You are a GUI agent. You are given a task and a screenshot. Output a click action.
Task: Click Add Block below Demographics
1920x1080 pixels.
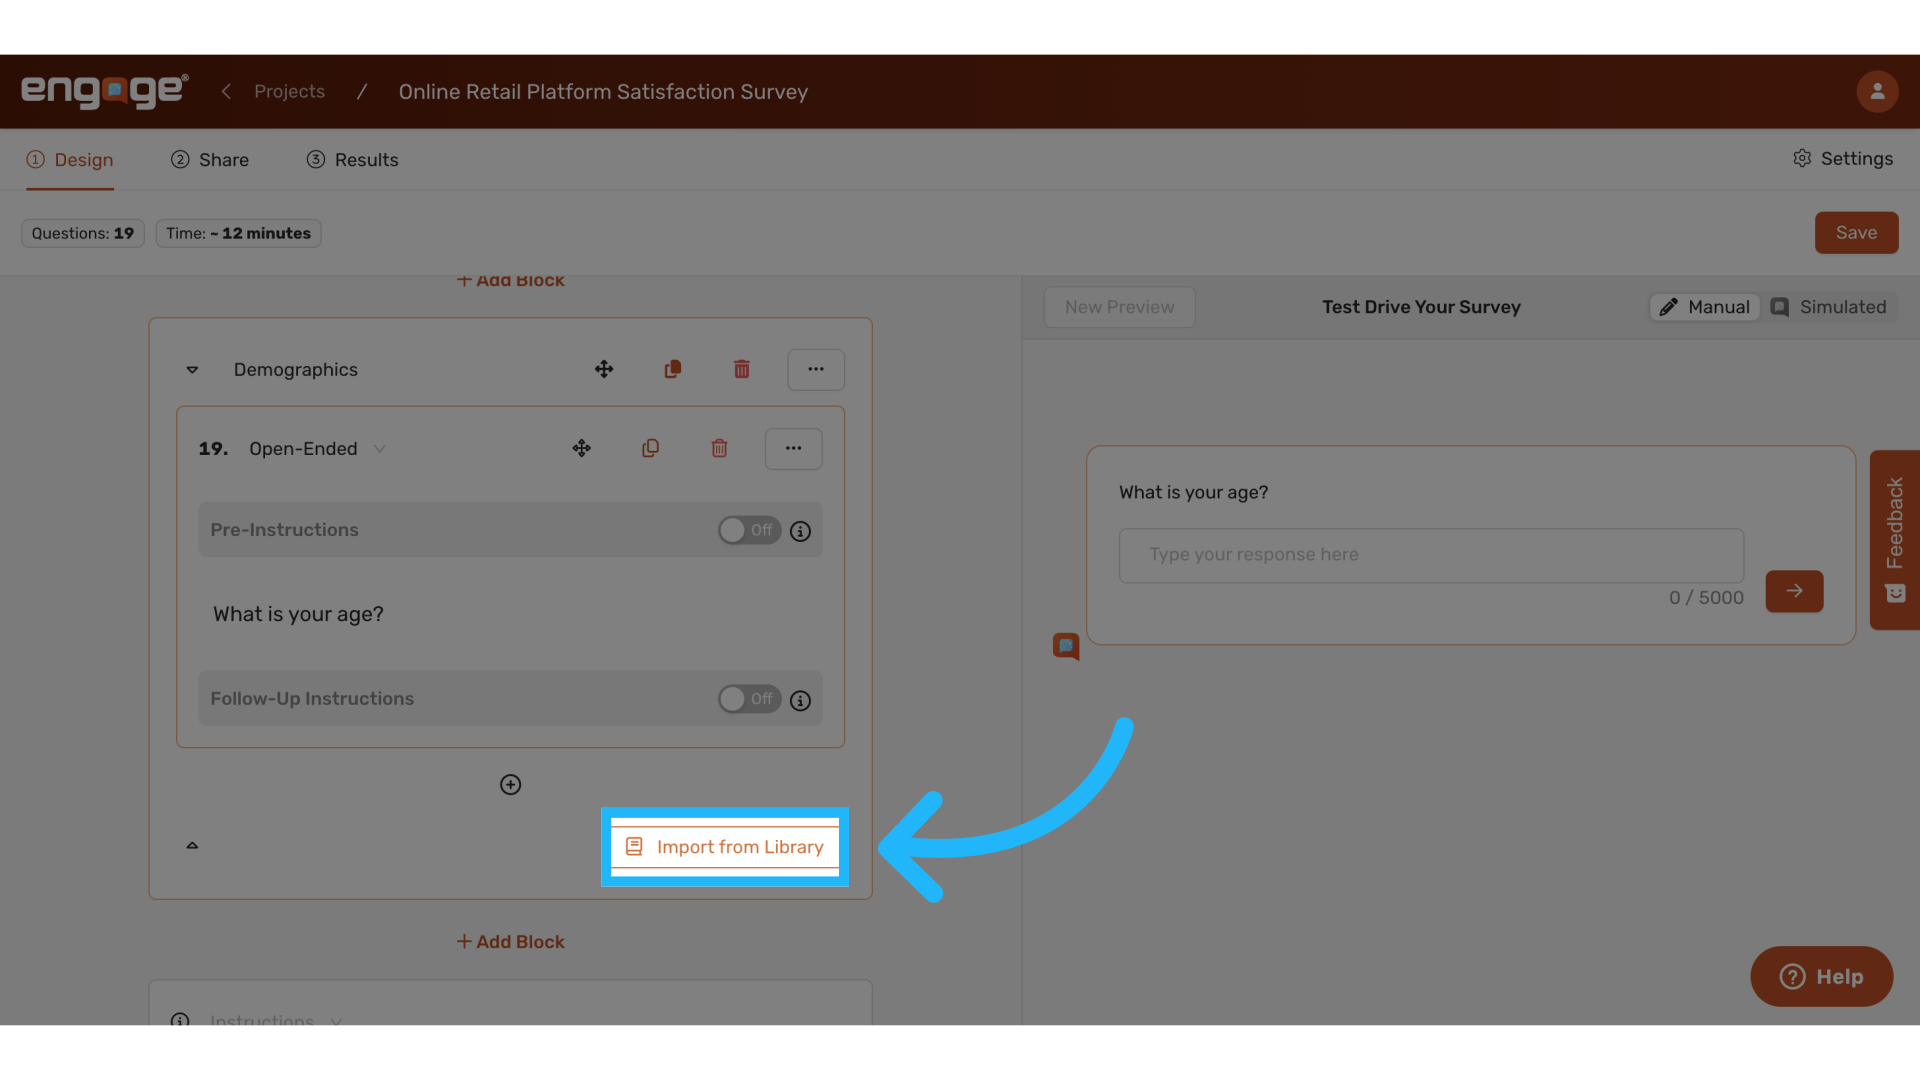pos(510,942)
